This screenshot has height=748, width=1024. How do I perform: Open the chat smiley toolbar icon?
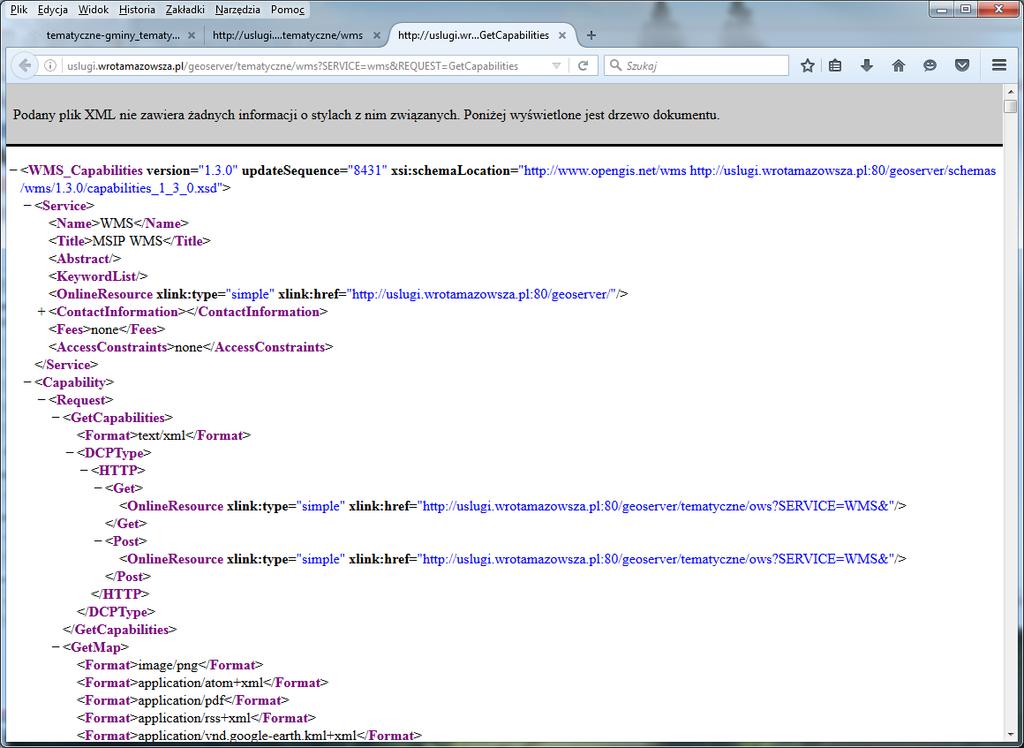(930, 65)
